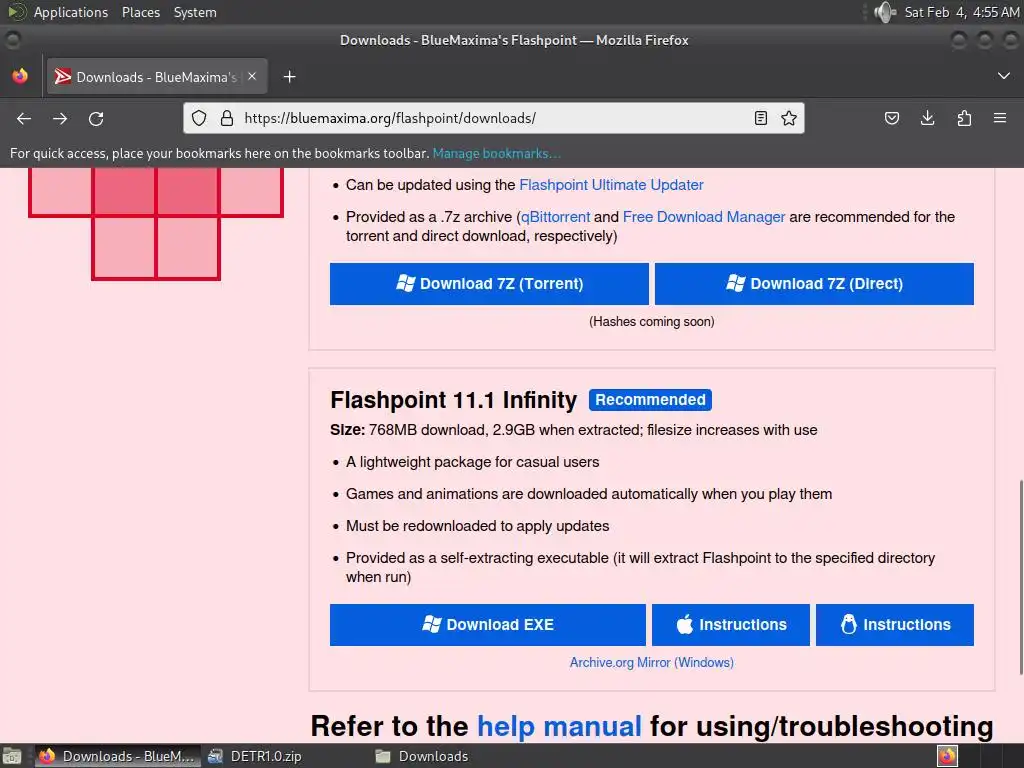
Task: Bookmark this page with the star icon
Action: [789, 118]
